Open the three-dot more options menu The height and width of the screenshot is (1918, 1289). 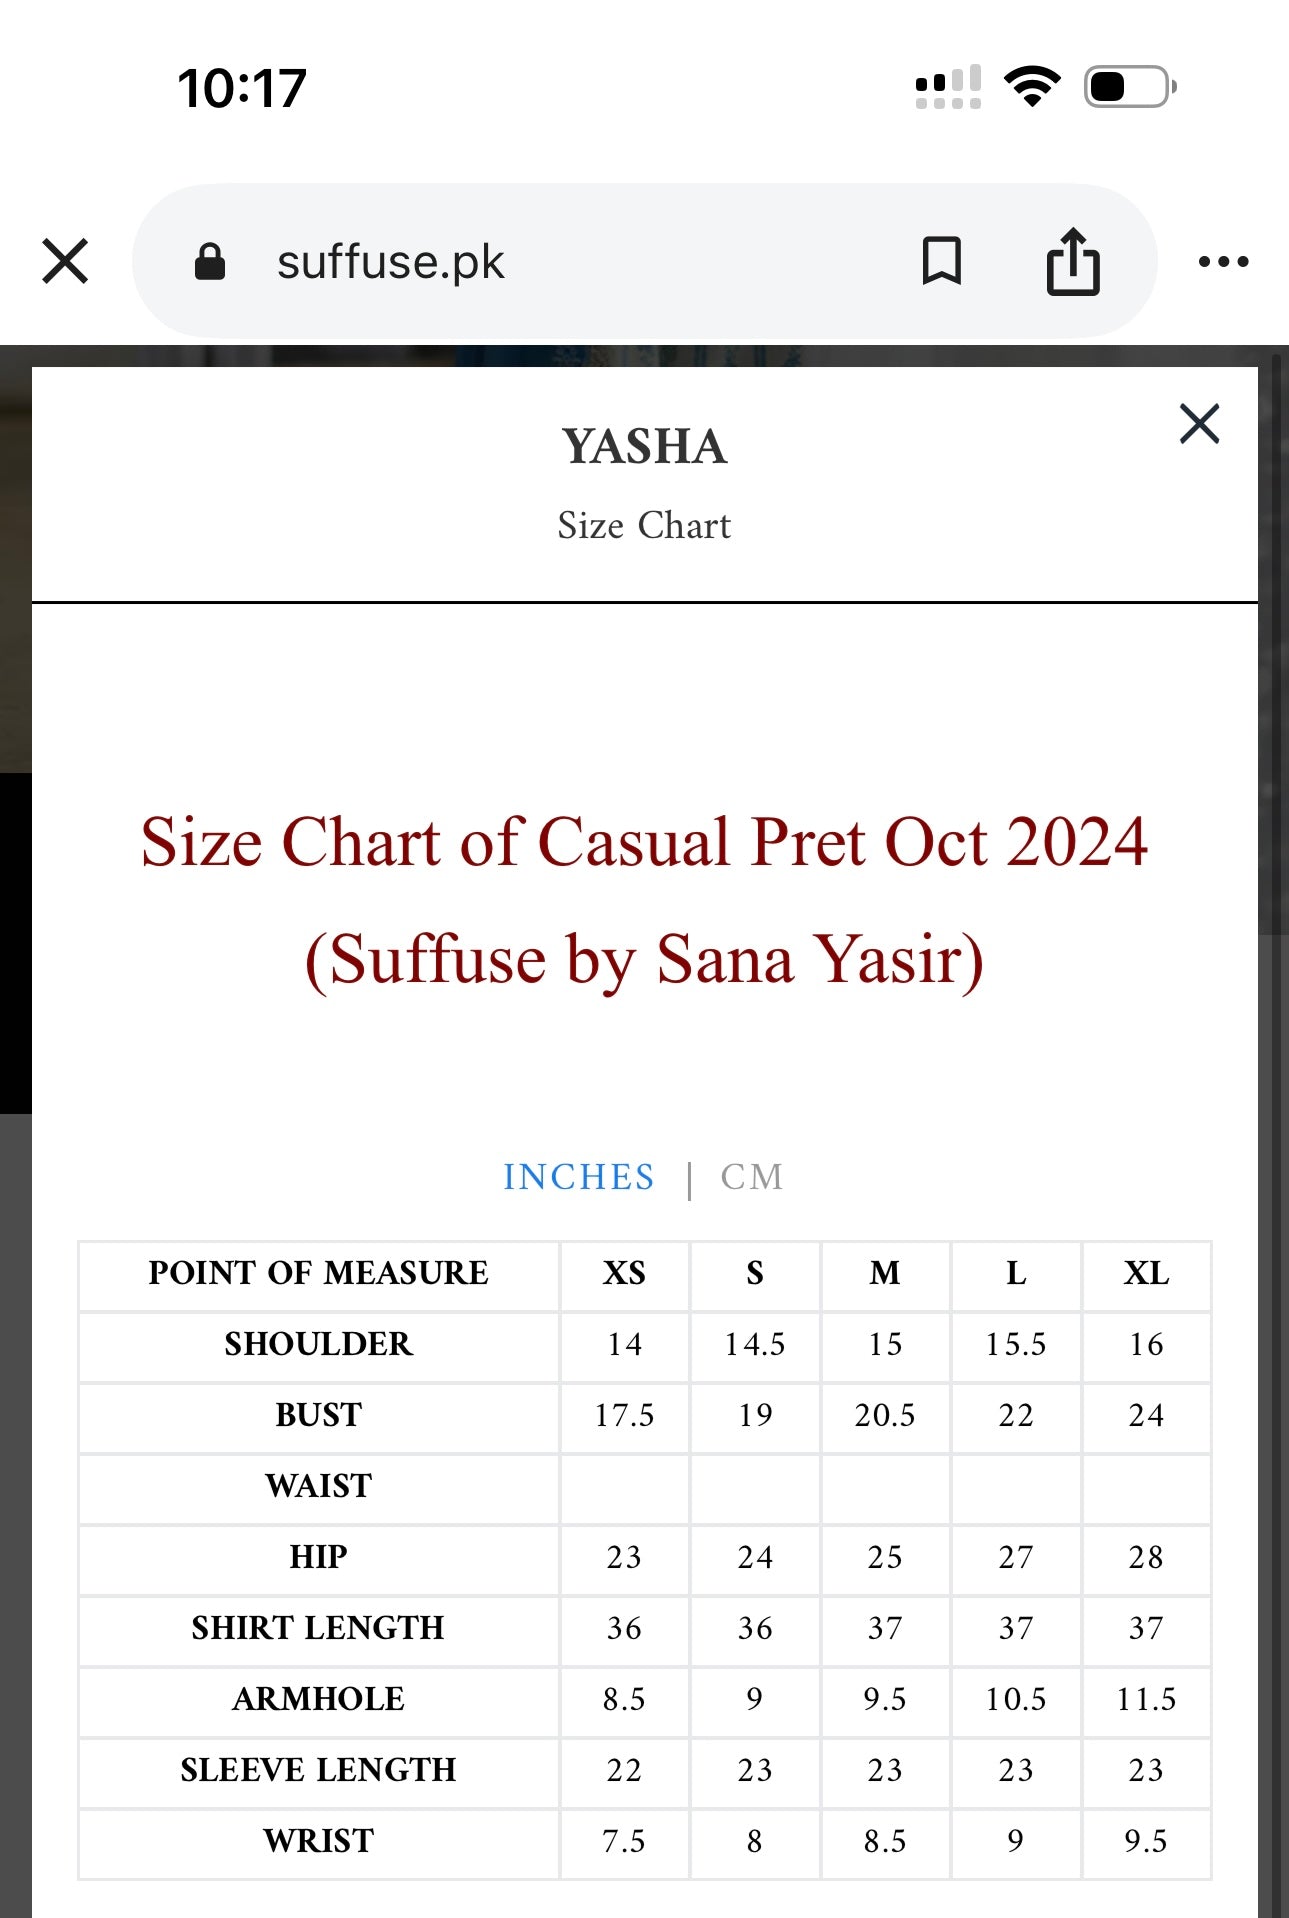click(1223, 262)
